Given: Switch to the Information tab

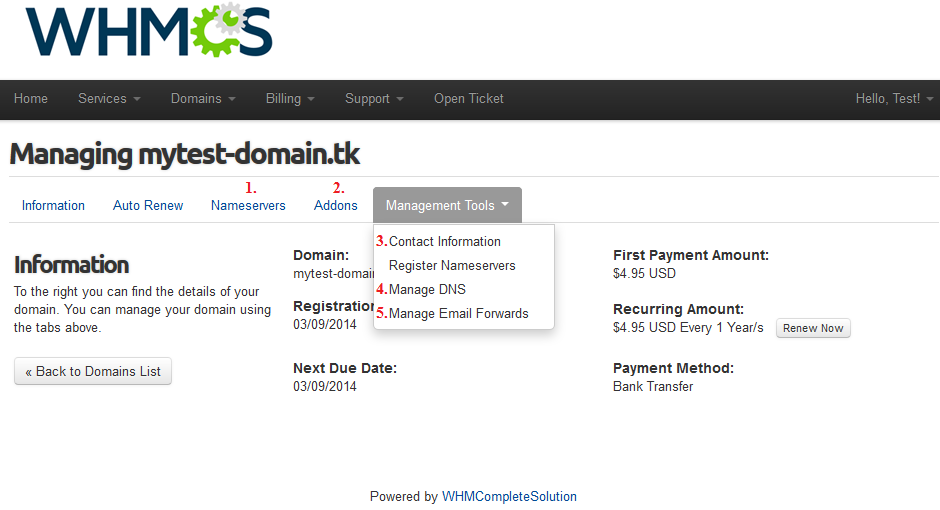Looking at the screenshot, I should [x=53, y=206].
